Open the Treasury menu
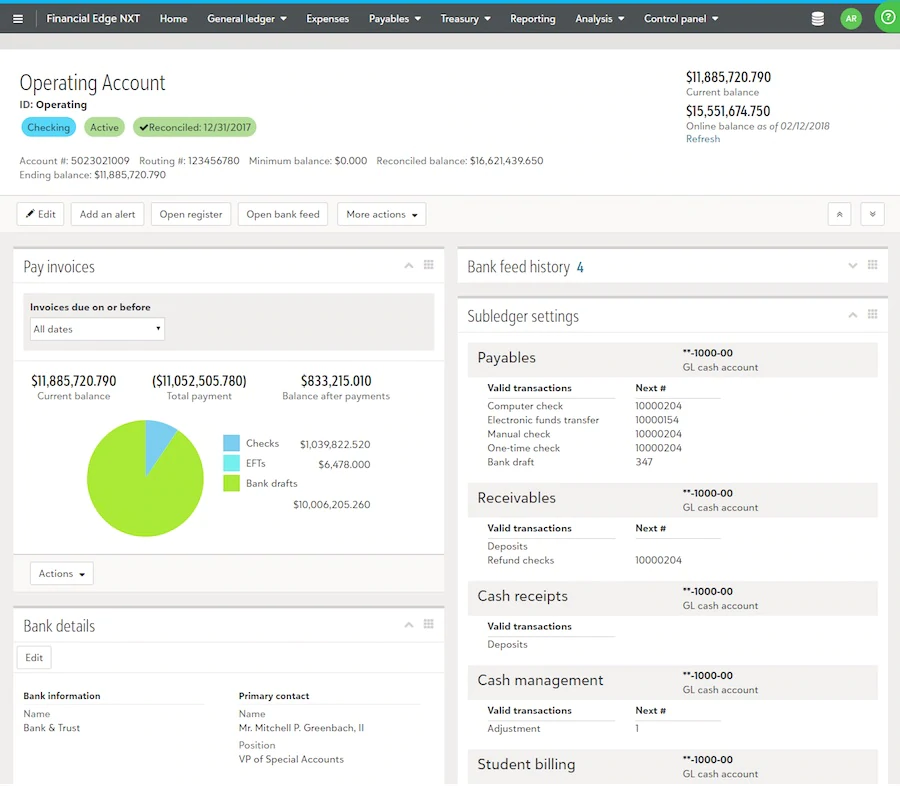The image size is (900, 786). click(465, 19)
